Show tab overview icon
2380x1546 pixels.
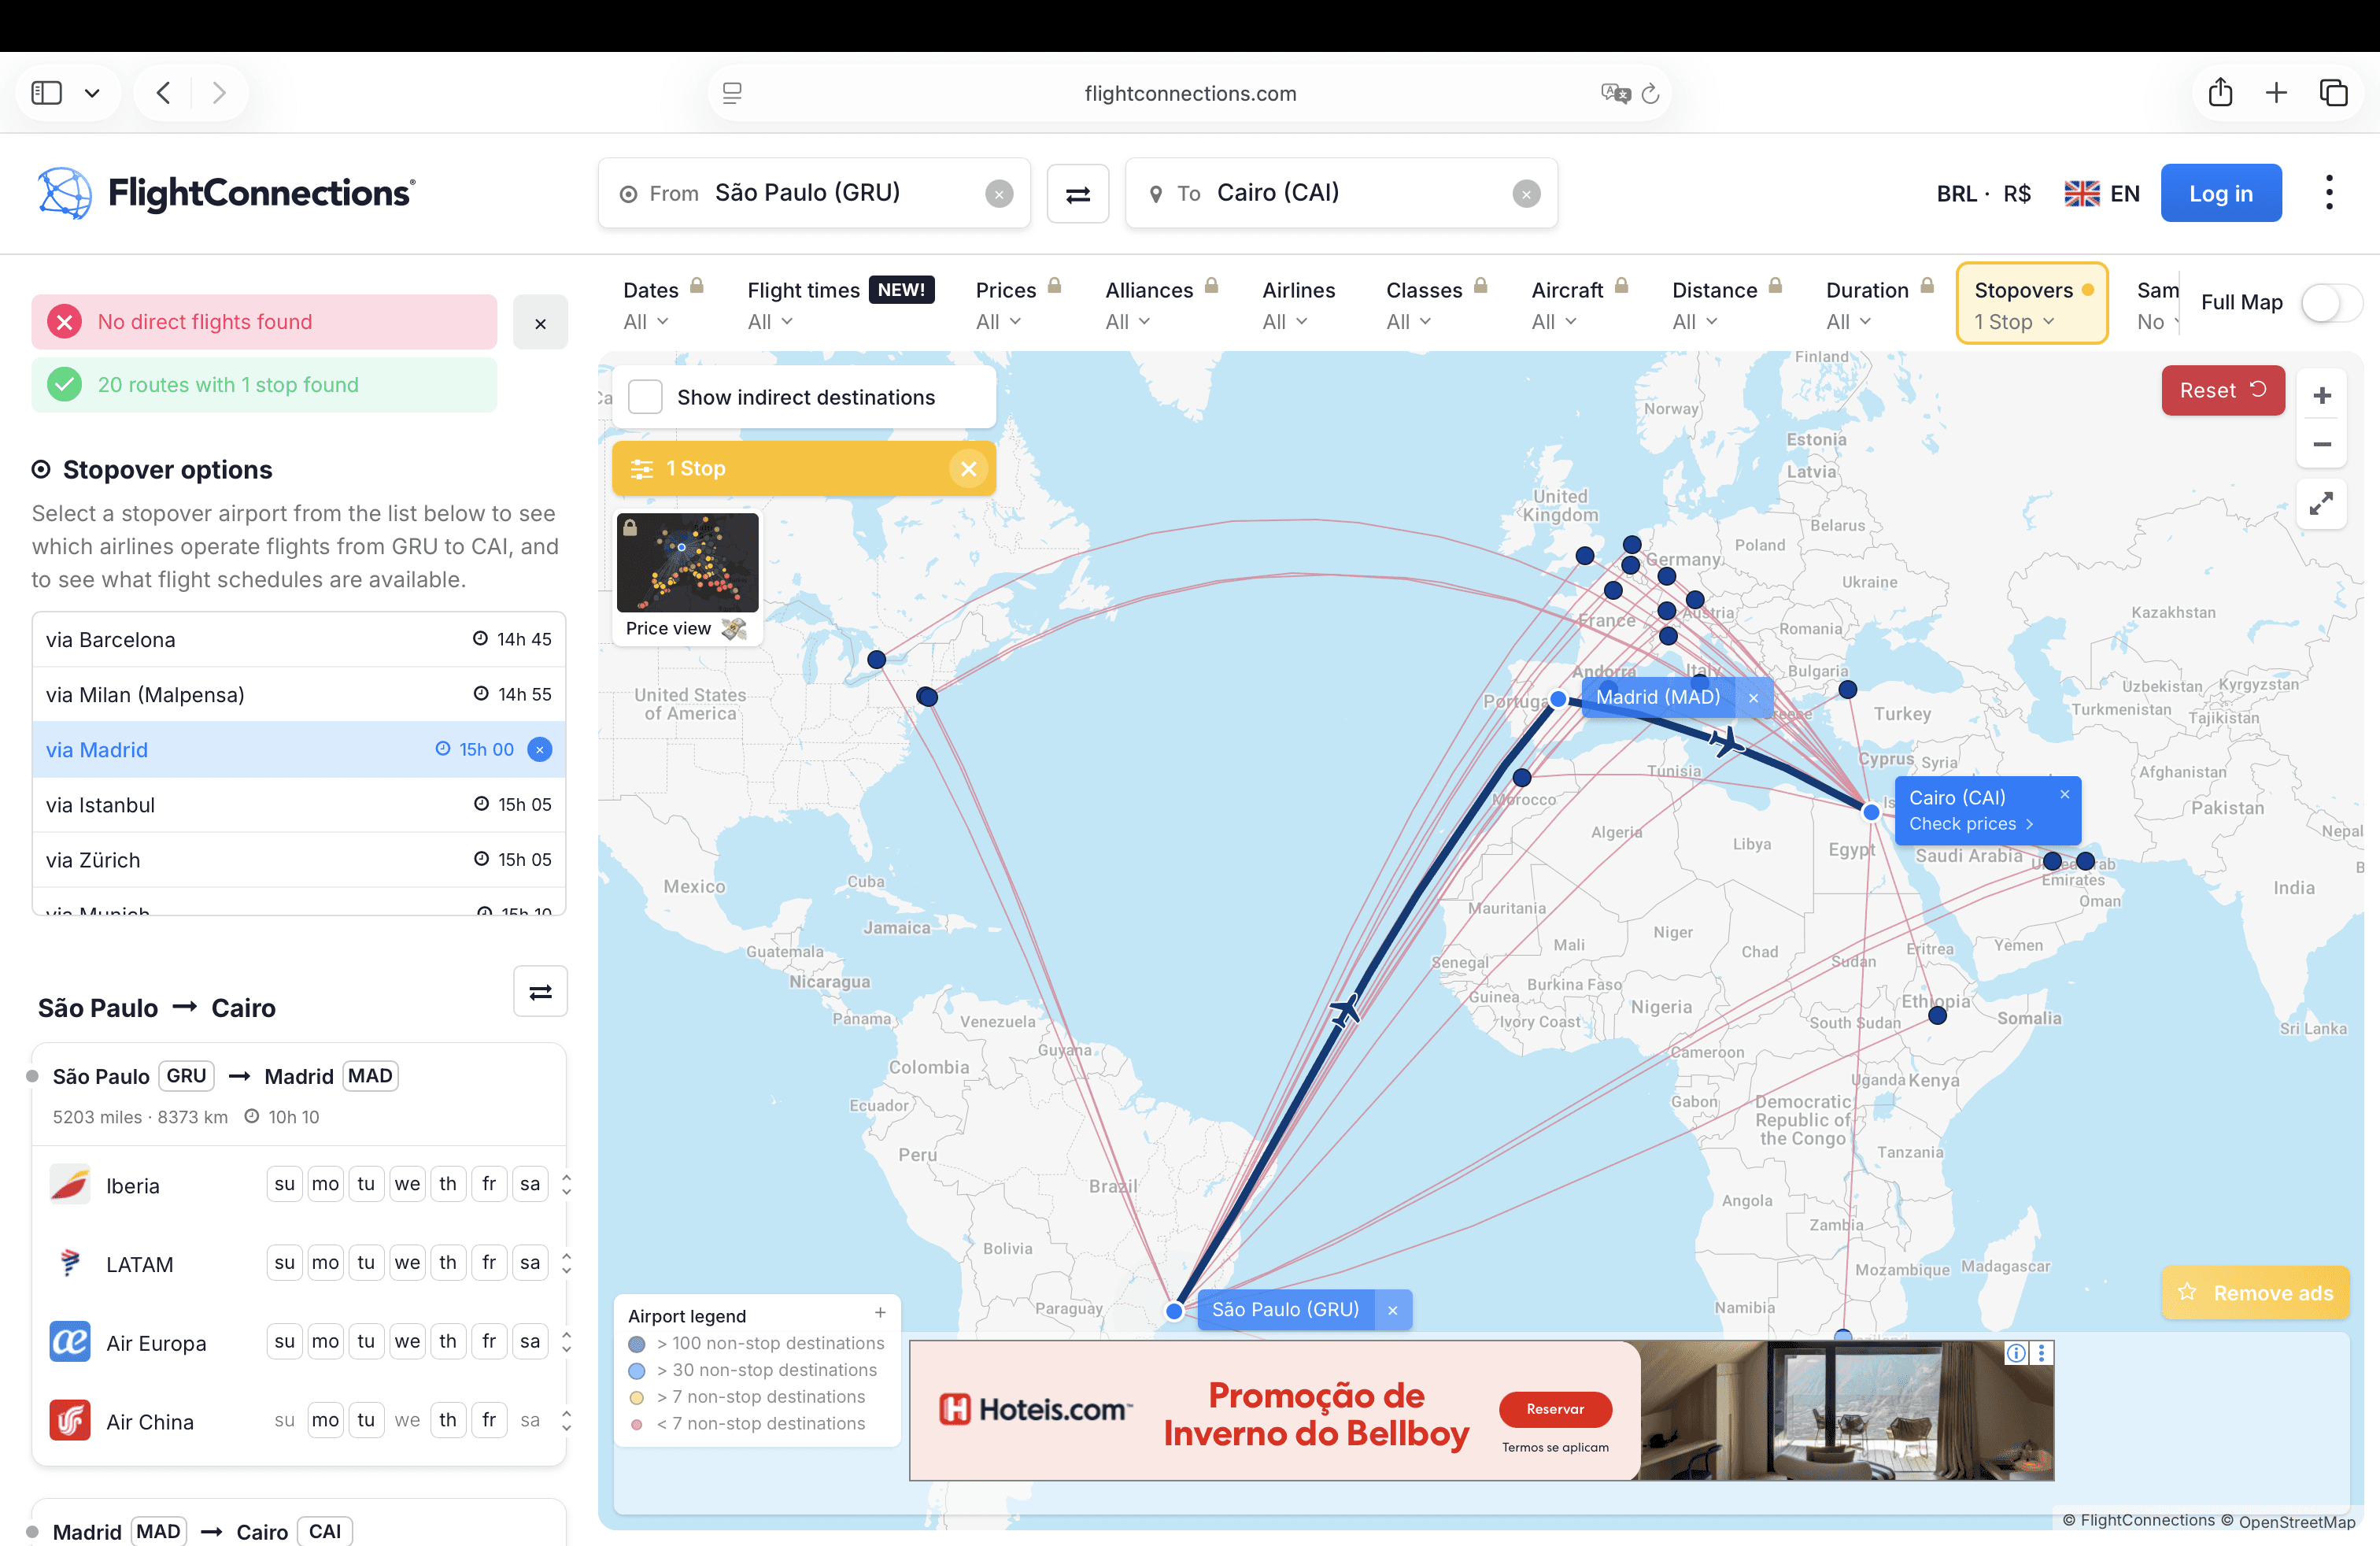click(x=2333, y=93)
